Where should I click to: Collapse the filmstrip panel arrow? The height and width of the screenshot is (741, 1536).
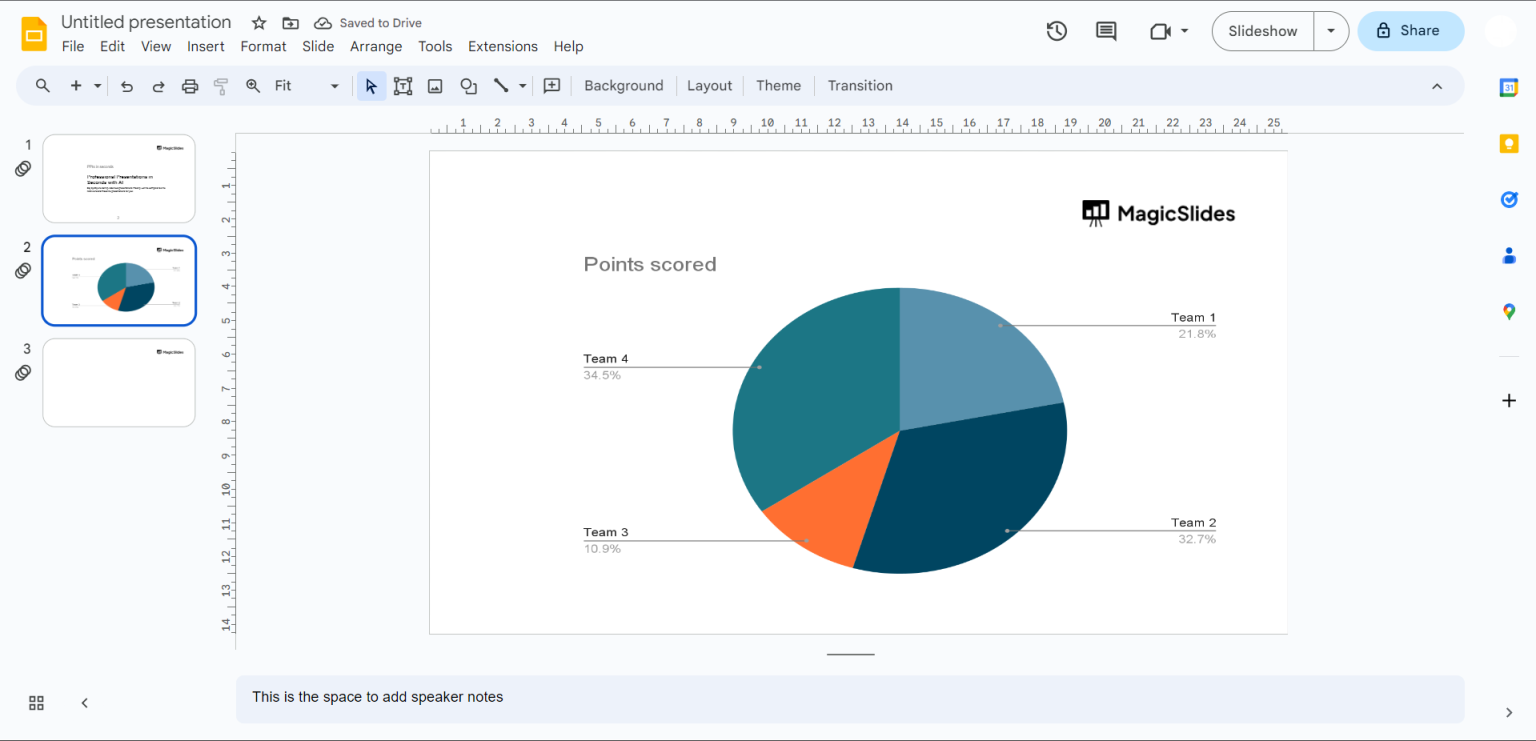[x=85, y=703]
